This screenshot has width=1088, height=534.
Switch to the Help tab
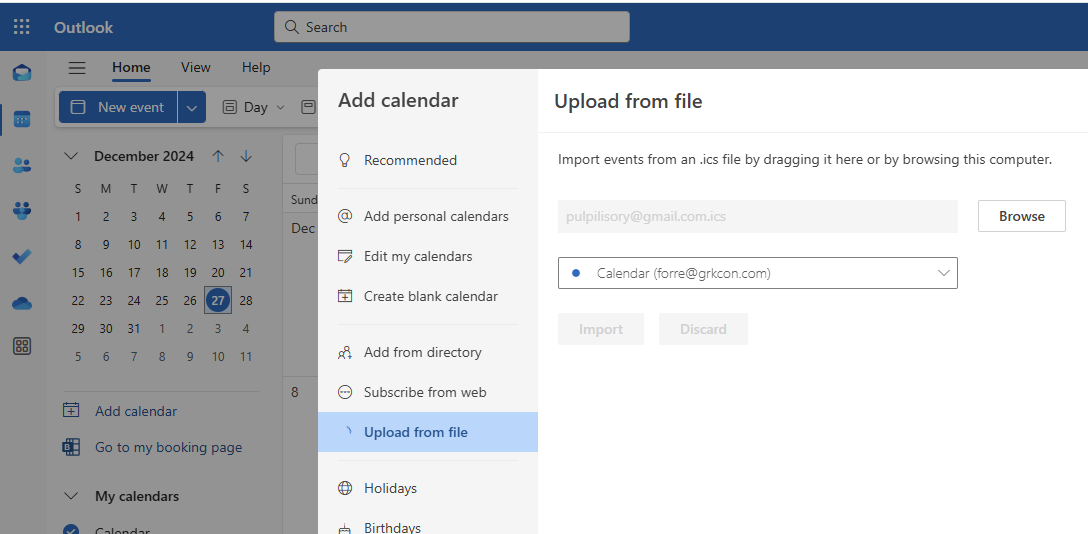coord(256,67)
